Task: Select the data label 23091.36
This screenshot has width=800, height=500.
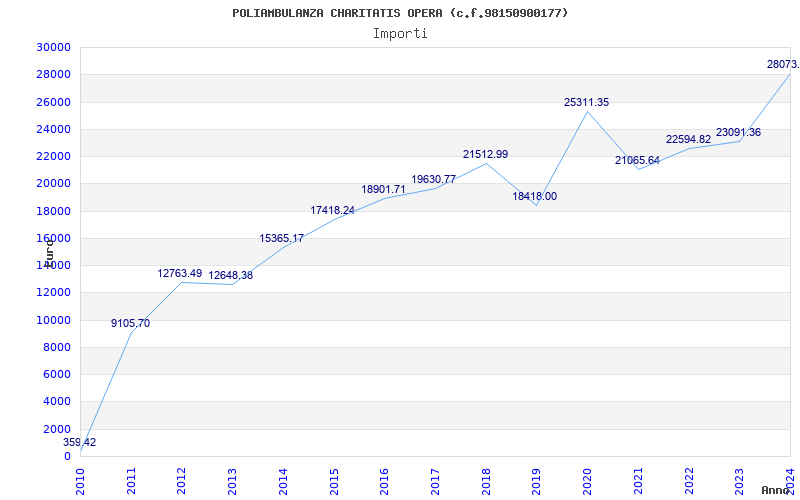Action: pos(738,132)
